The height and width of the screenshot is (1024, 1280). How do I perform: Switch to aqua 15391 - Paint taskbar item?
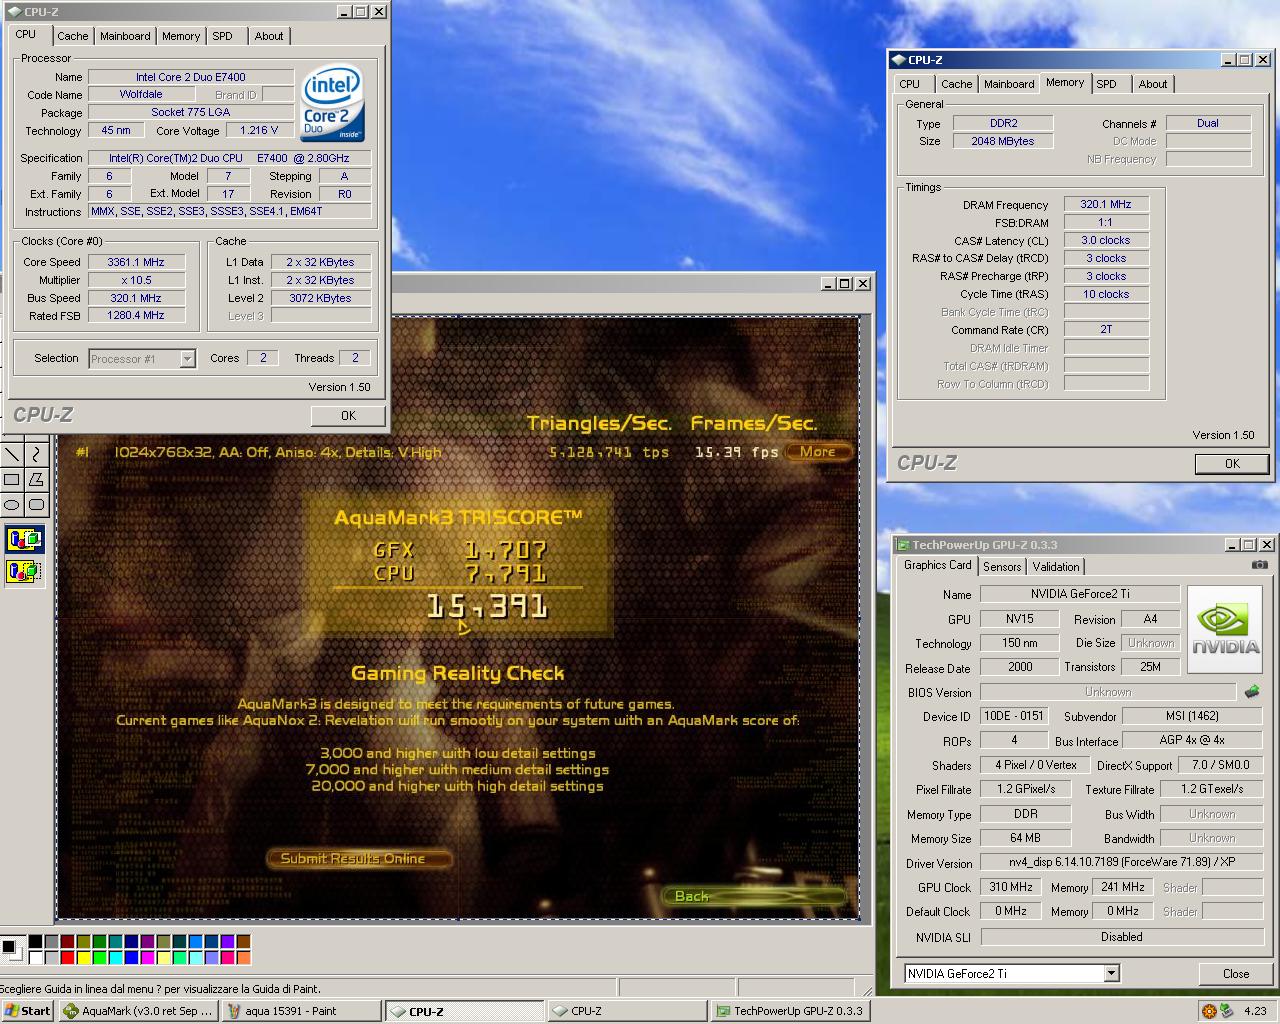click(x=302, y=1011)
